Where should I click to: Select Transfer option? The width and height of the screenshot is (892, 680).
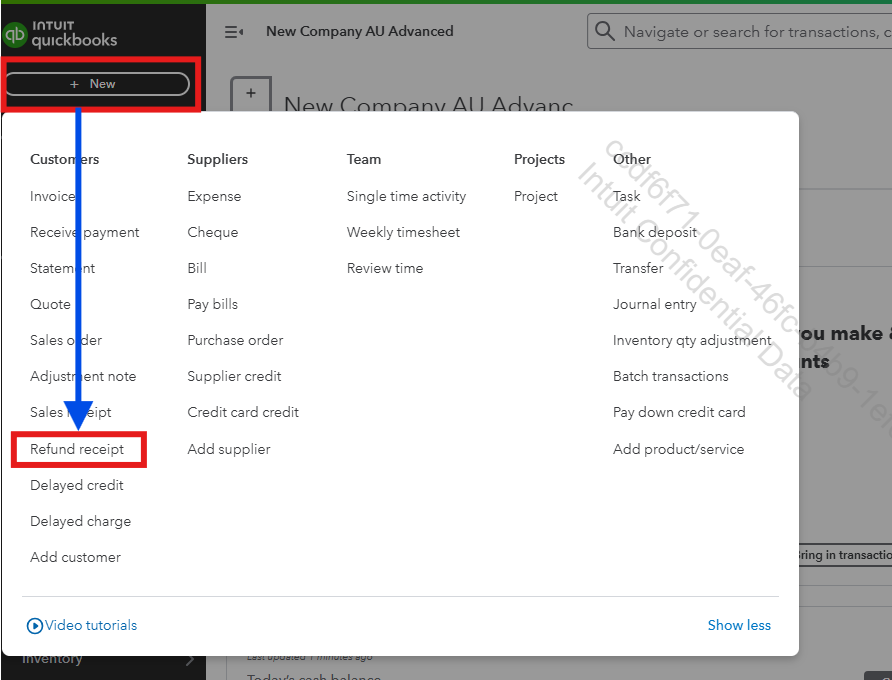tap(638, 268)
